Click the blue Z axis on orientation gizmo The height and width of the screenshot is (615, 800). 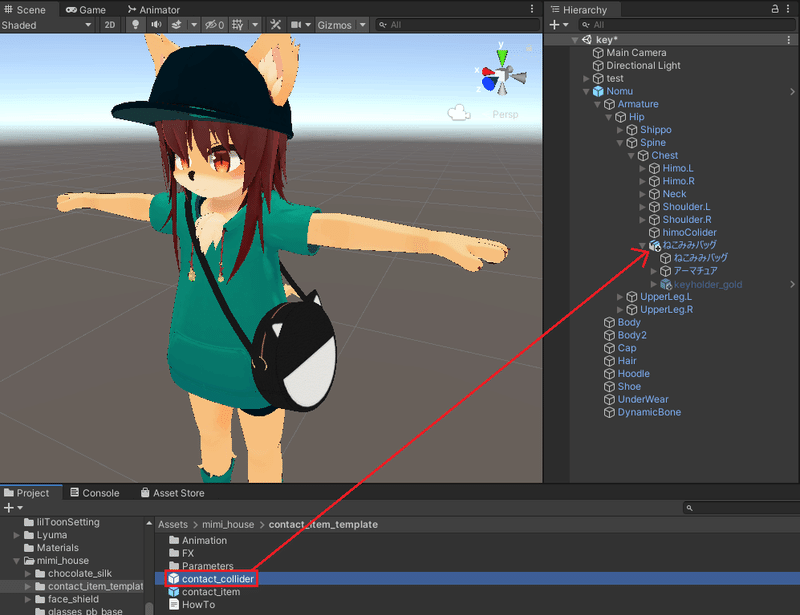(x=490, y=84)
